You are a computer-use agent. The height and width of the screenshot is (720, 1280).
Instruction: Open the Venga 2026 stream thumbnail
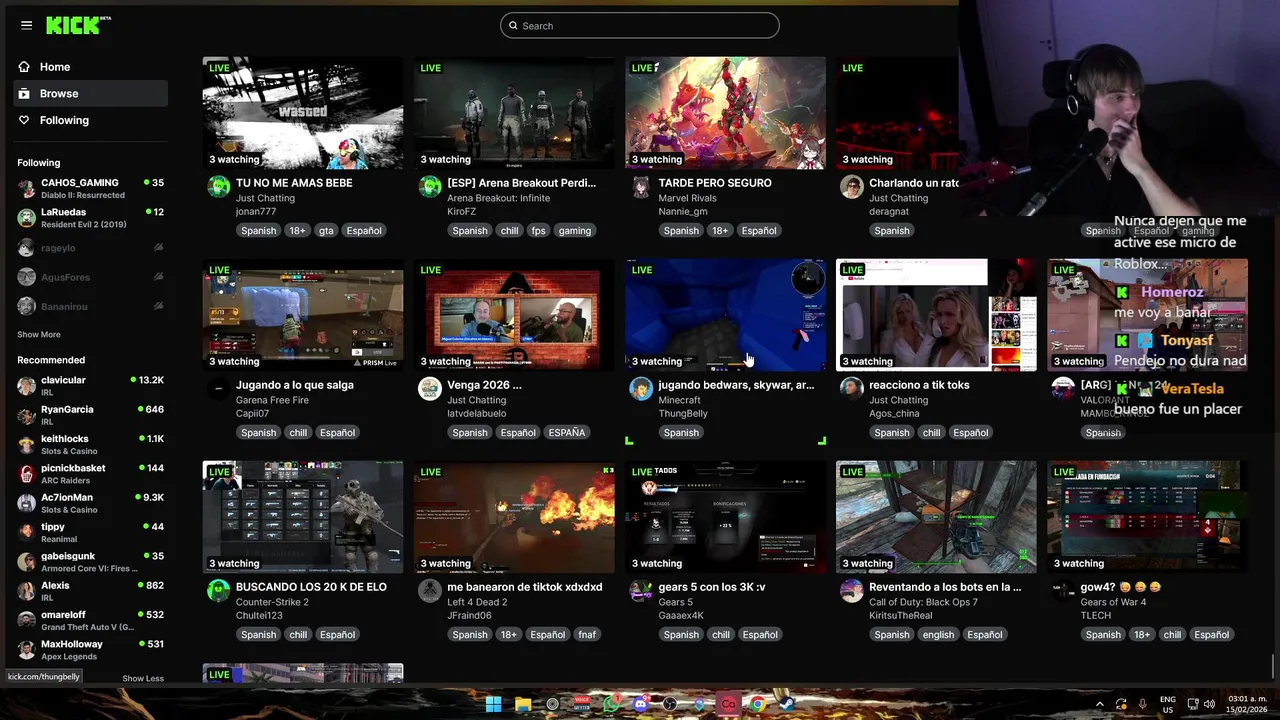coord(514,315)
